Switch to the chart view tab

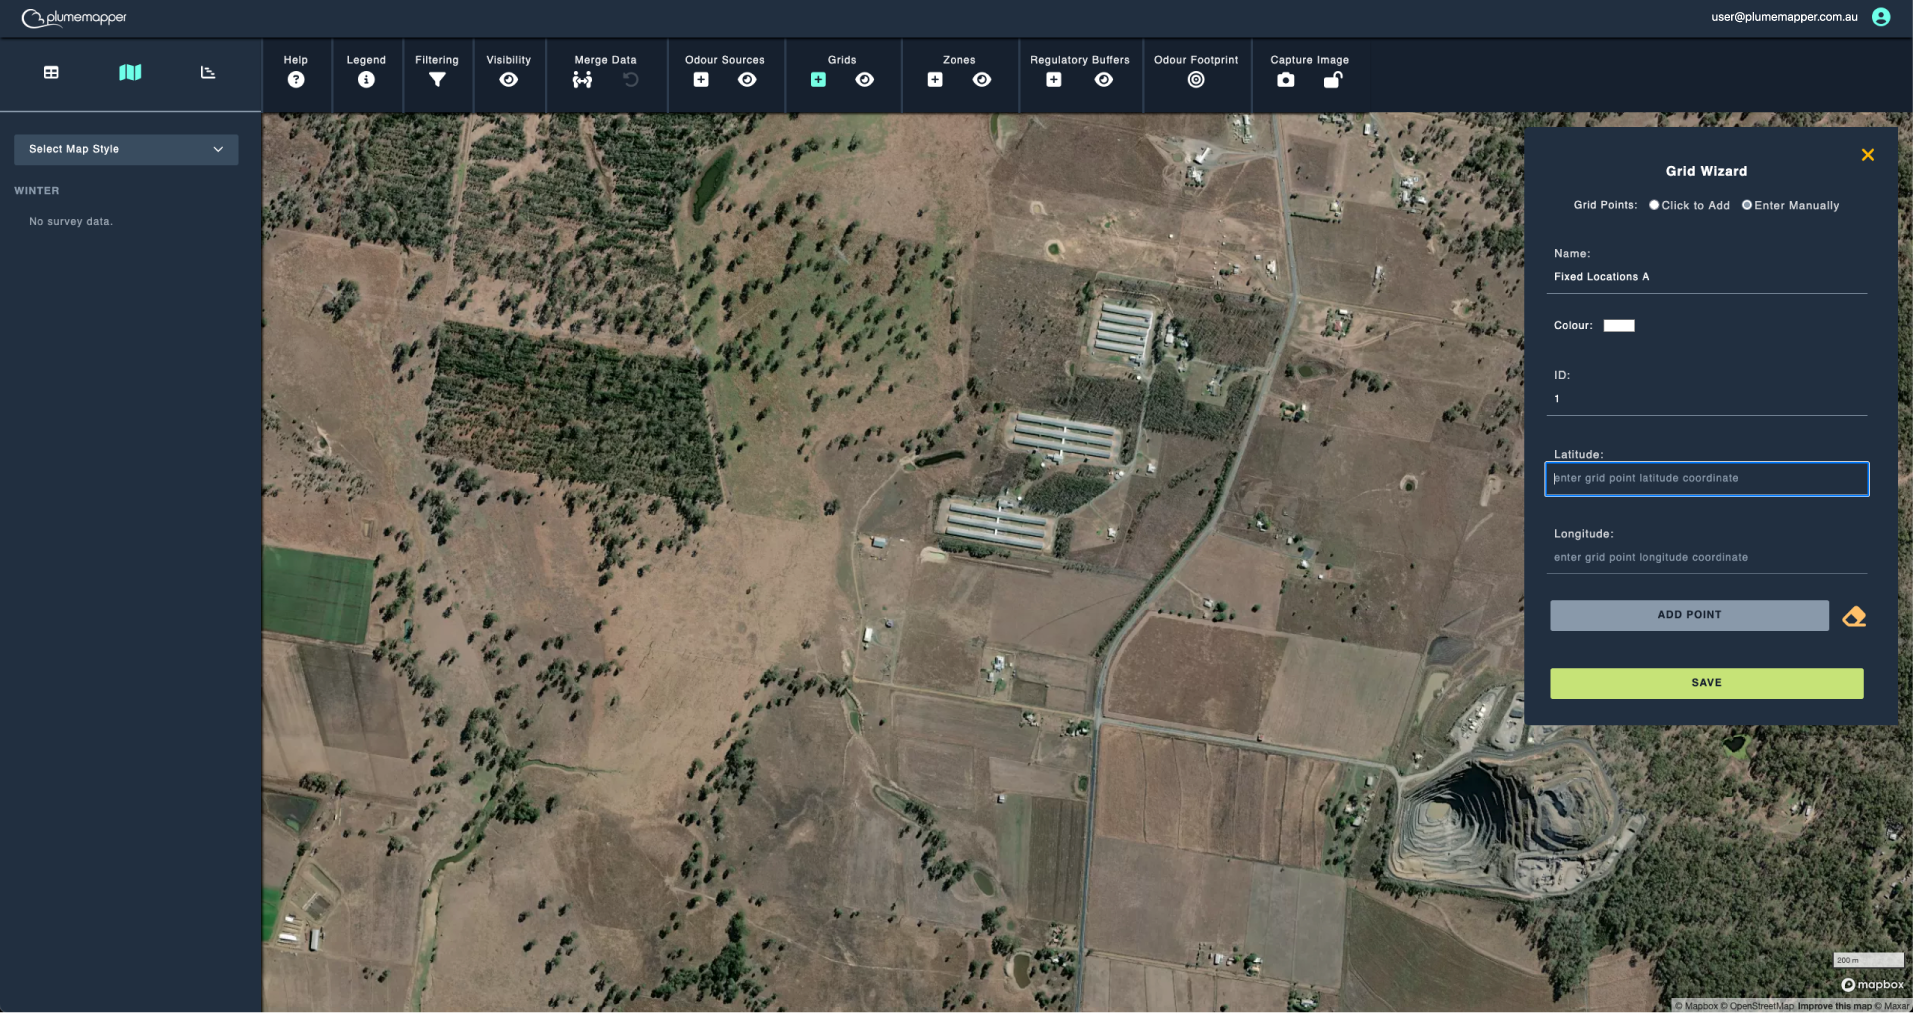point(208,72)
